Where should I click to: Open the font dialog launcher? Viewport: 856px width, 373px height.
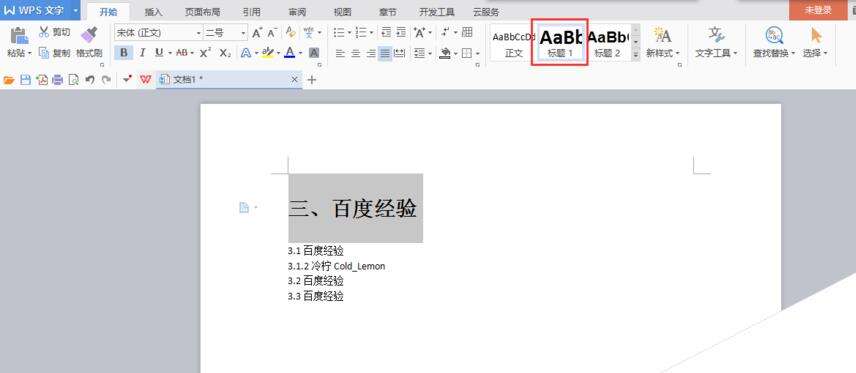pyautogui.click(x=319, y=64)
